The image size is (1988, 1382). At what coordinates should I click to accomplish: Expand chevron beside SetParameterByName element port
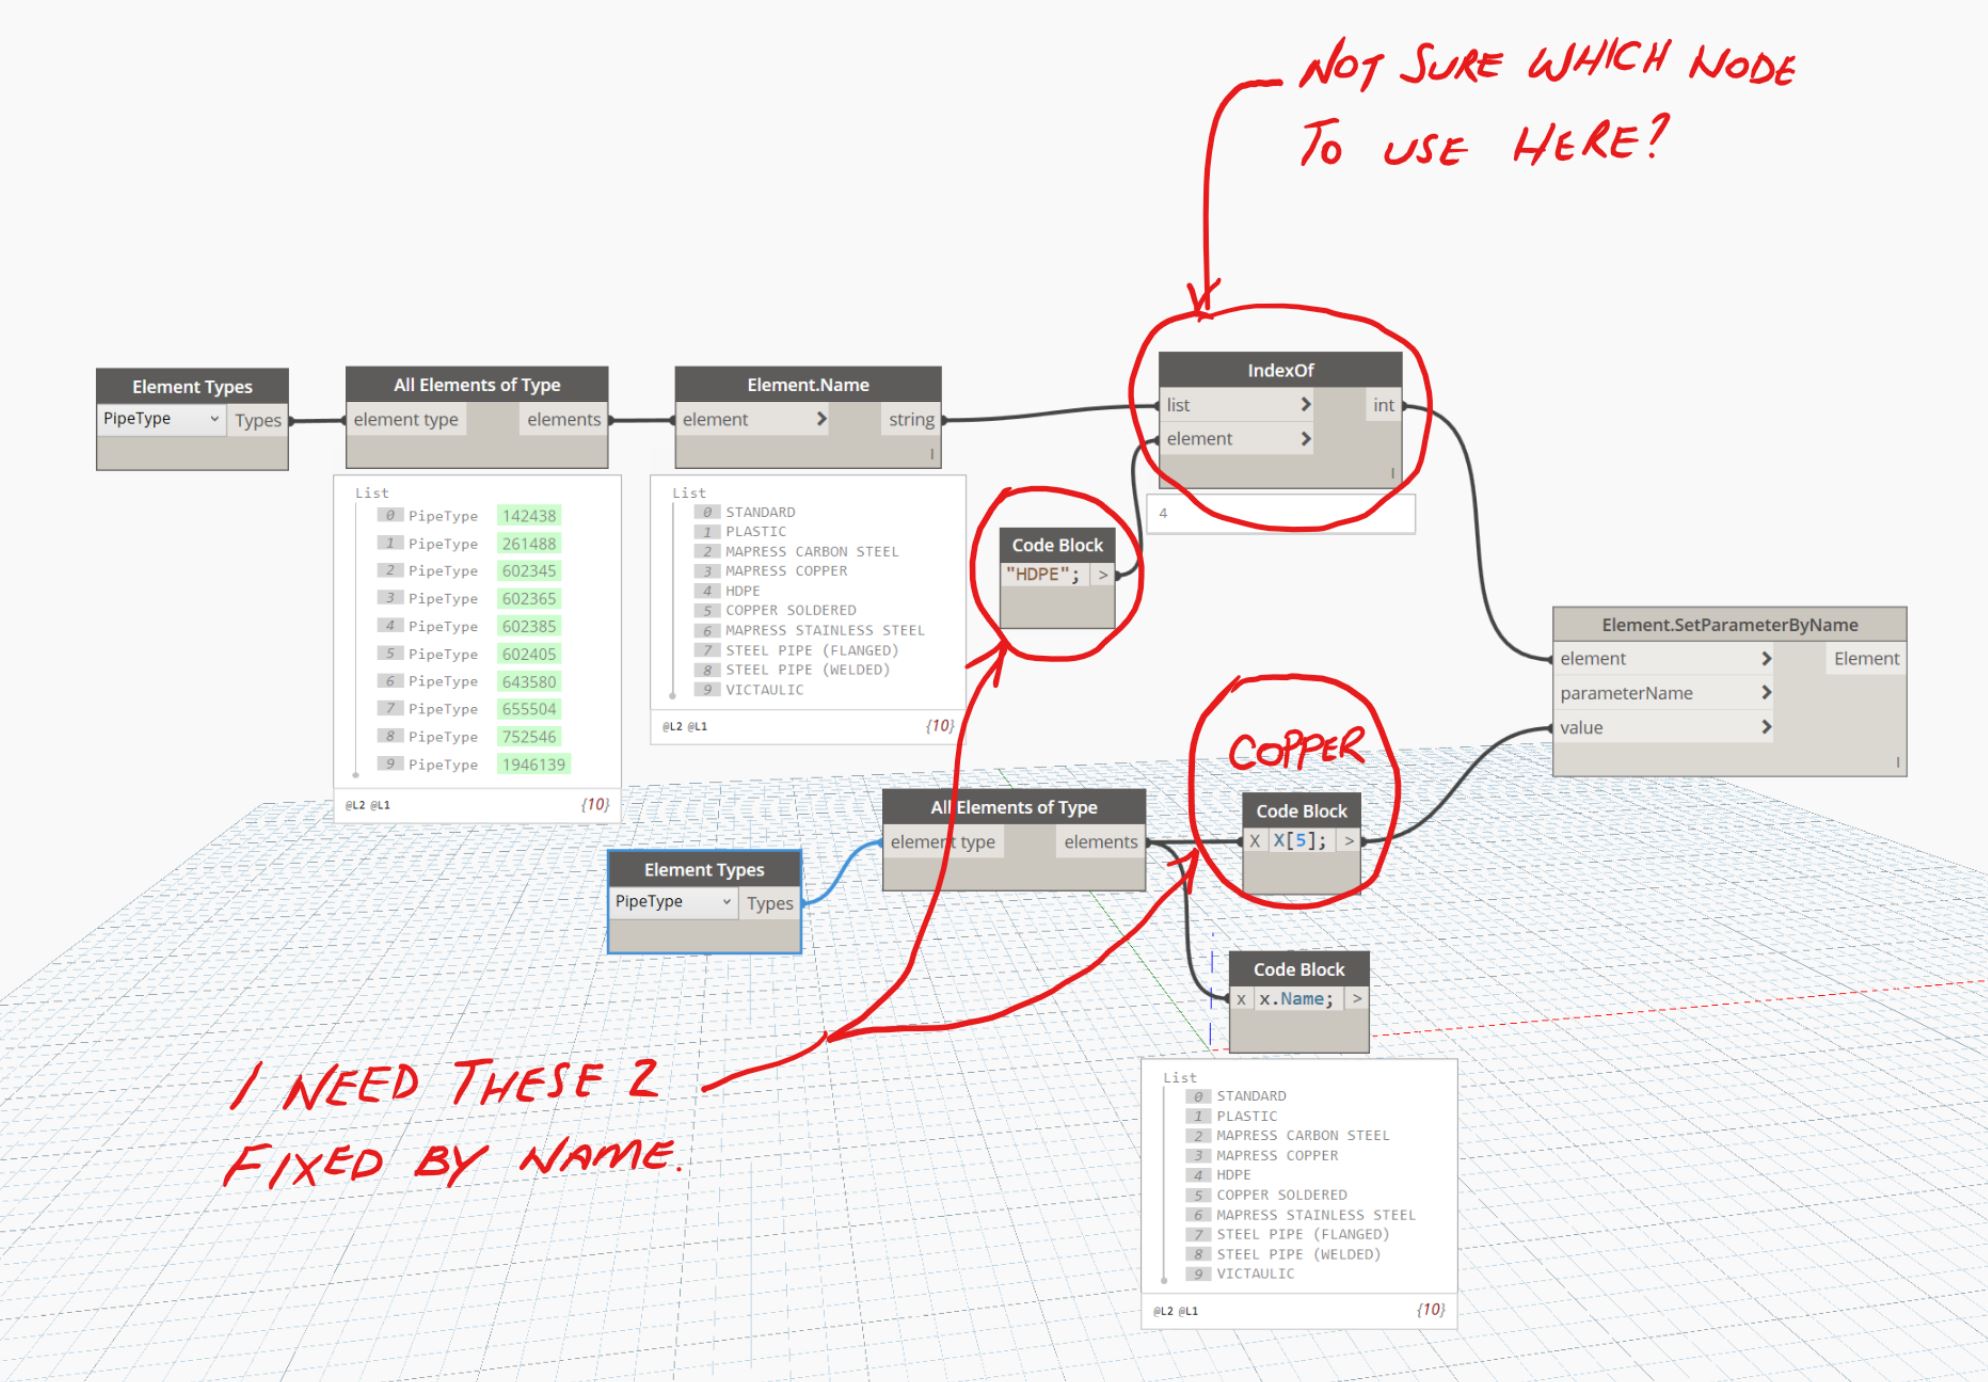point(1766,658)
